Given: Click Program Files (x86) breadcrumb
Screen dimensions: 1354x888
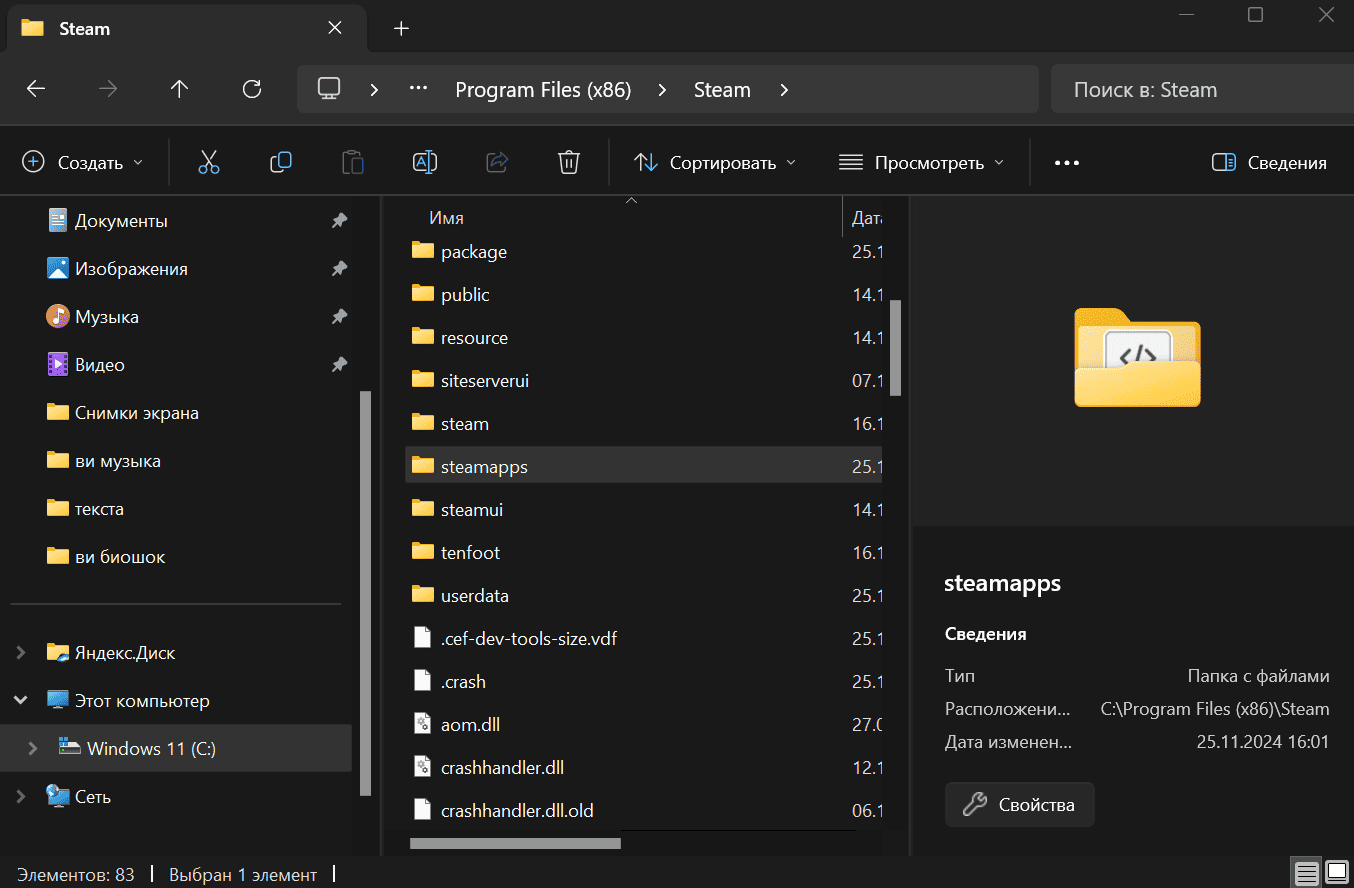Looking at the screenshot, I should (543, 89).
